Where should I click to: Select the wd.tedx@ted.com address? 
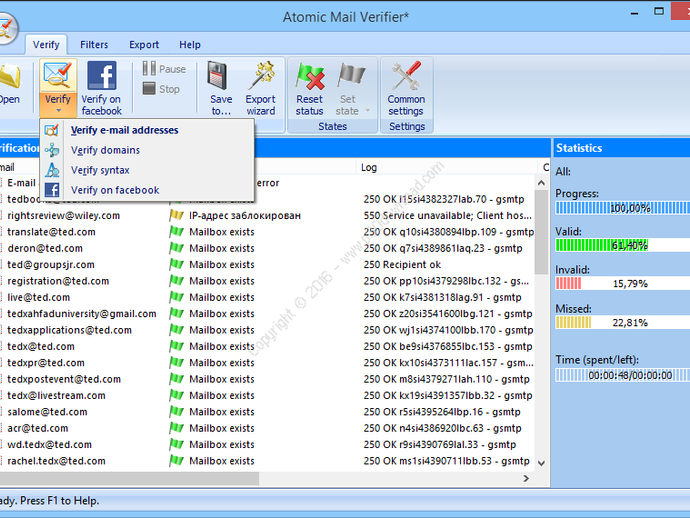(49, 445)
